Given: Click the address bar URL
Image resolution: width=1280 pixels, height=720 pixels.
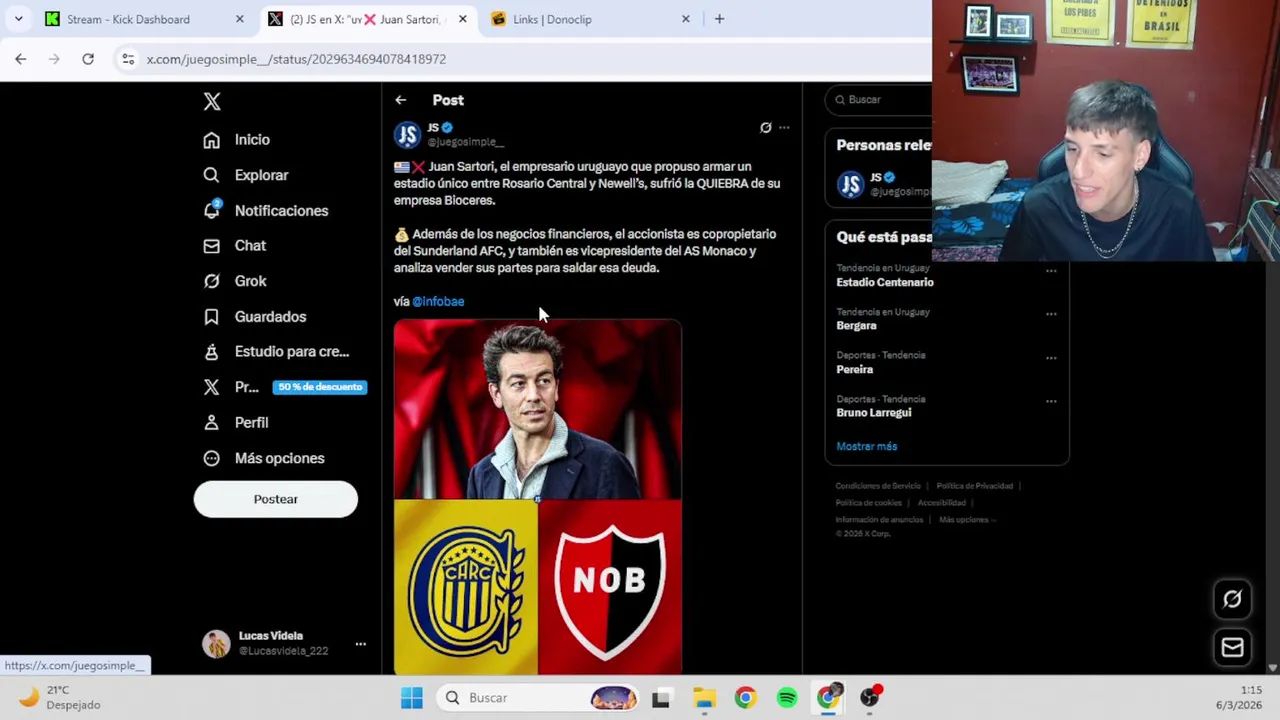Looking at the screenshot, I should point(296,59).
